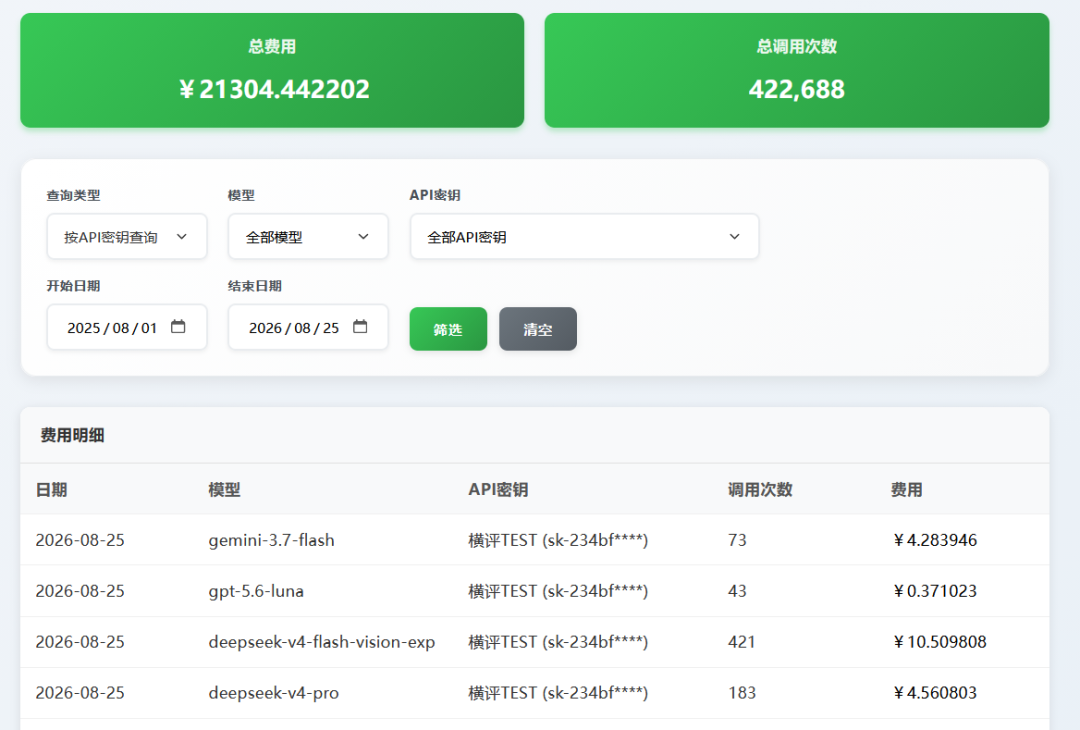Click the call count 183
Screen dimensions: 1080x730
(742, 694)
